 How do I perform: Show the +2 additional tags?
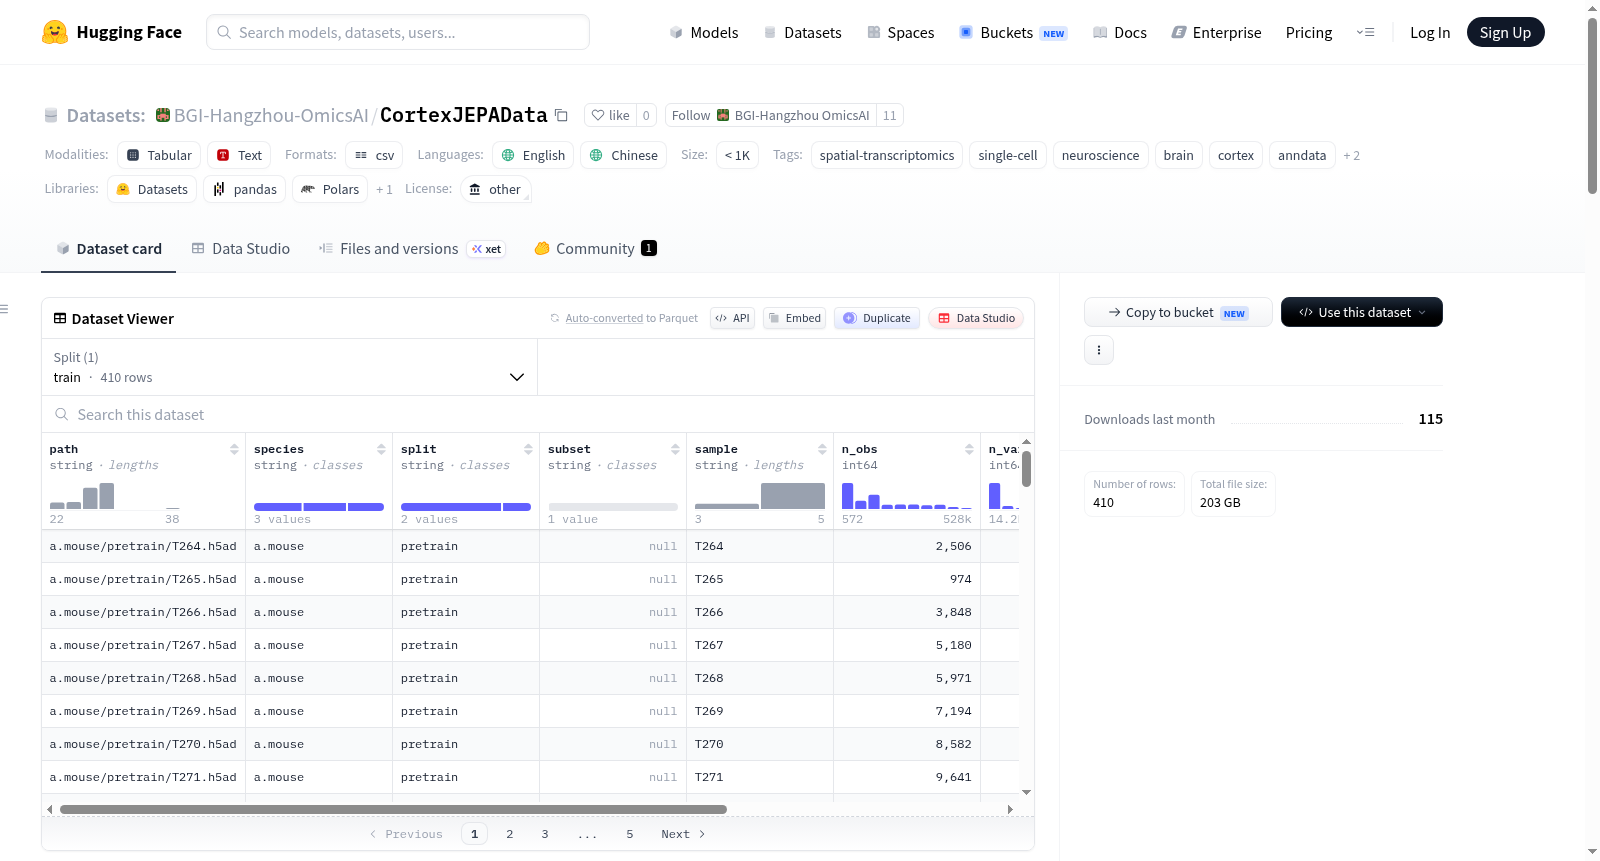[x=1352, y=155]
